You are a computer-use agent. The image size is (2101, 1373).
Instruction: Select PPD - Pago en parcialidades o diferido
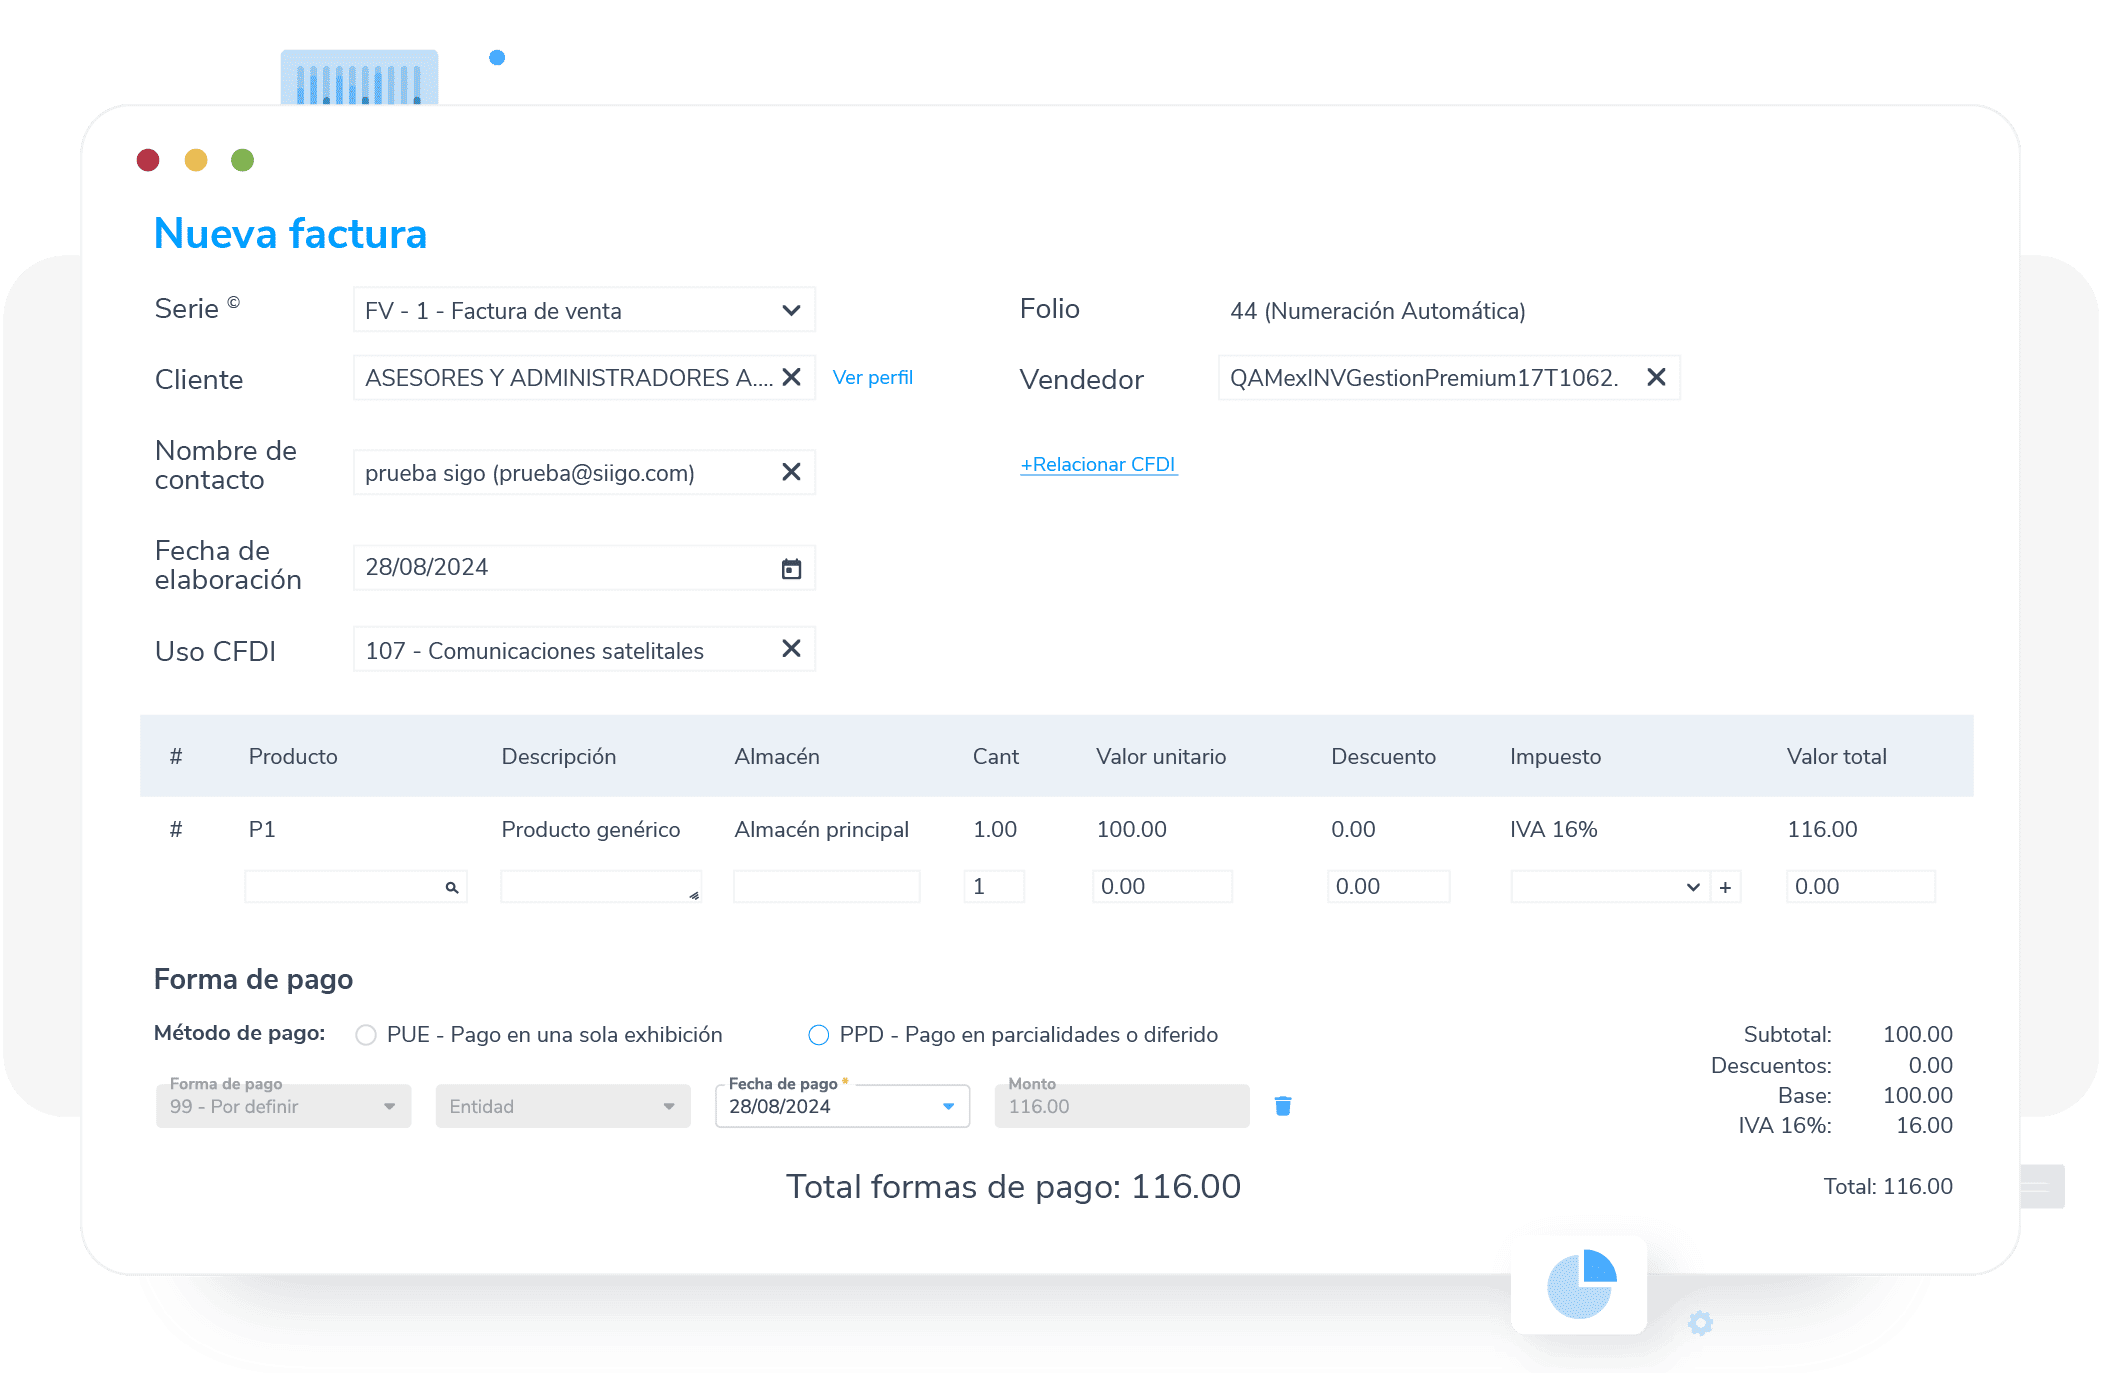(x=819, y=1035)
